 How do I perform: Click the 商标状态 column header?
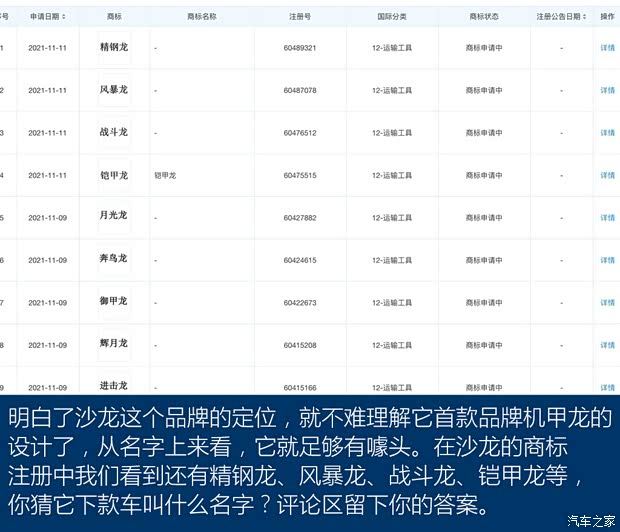click(484, 17)
